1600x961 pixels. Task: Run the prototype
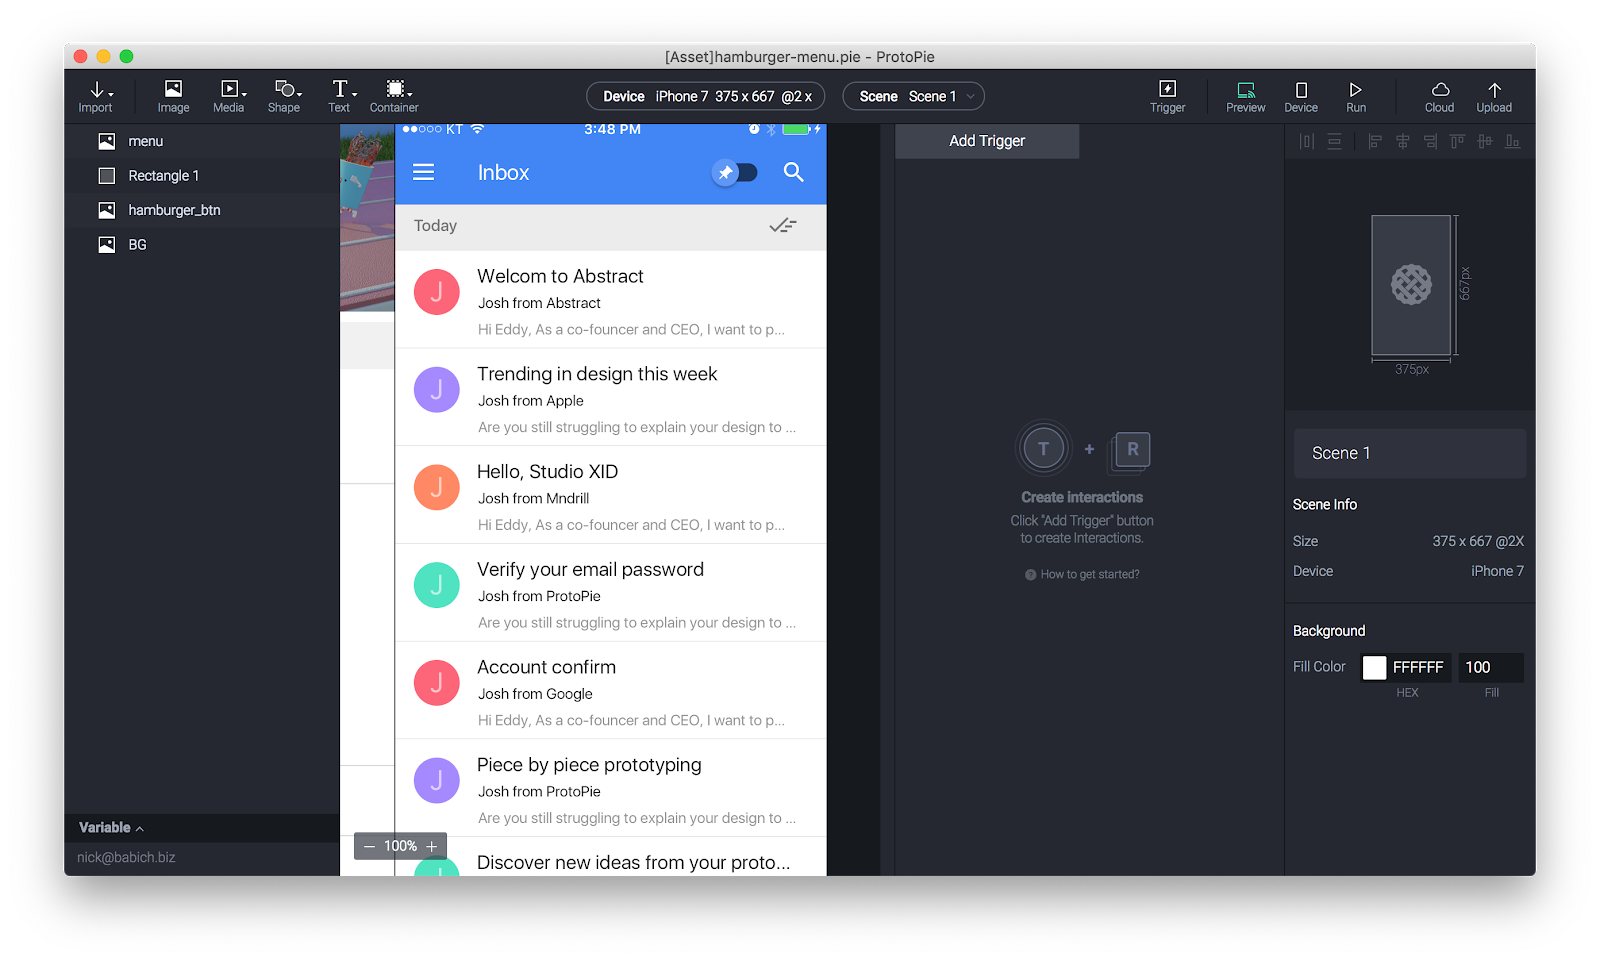pos(1356,96)
